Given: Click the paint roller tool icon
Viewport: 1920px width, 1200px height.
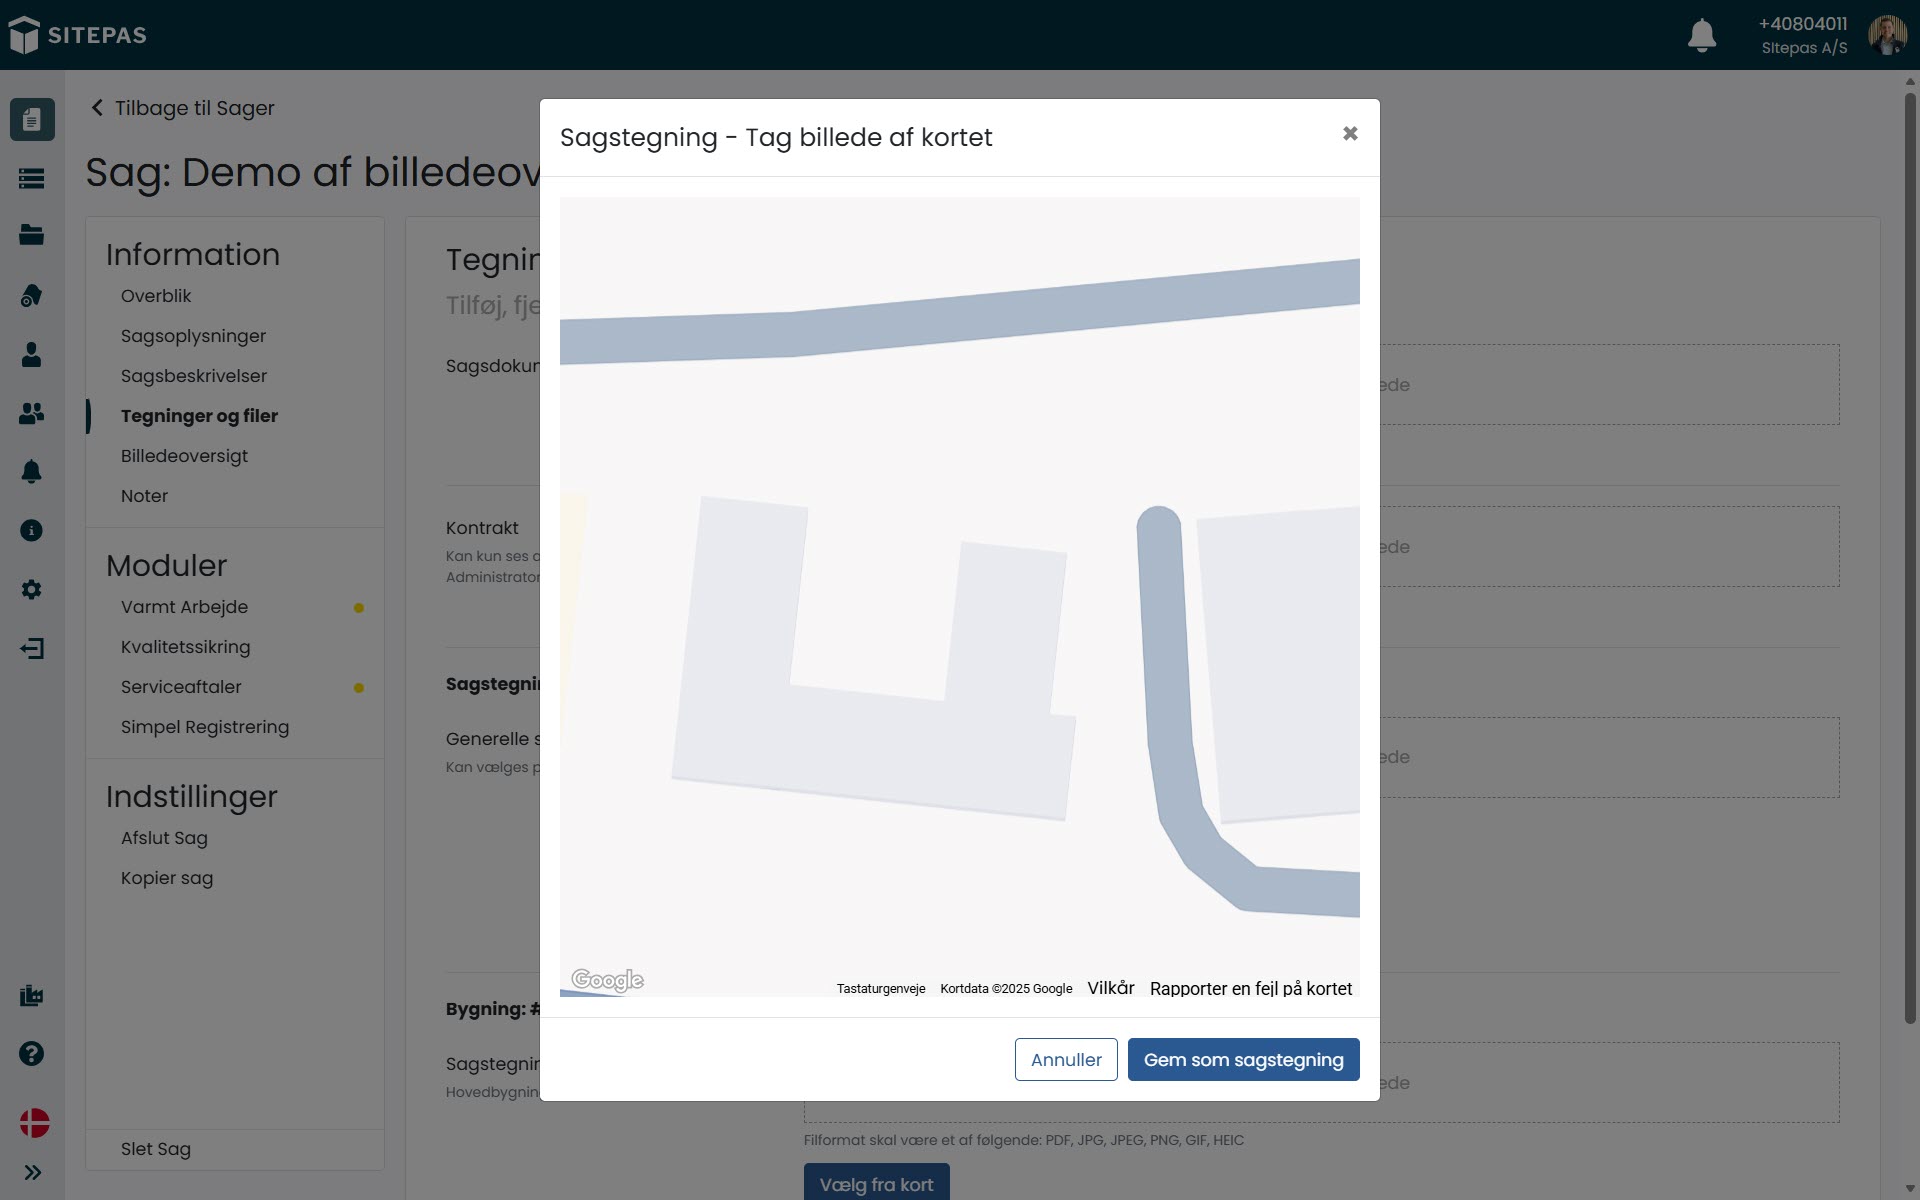Looking at the screenshot, I should coord(32,295).
